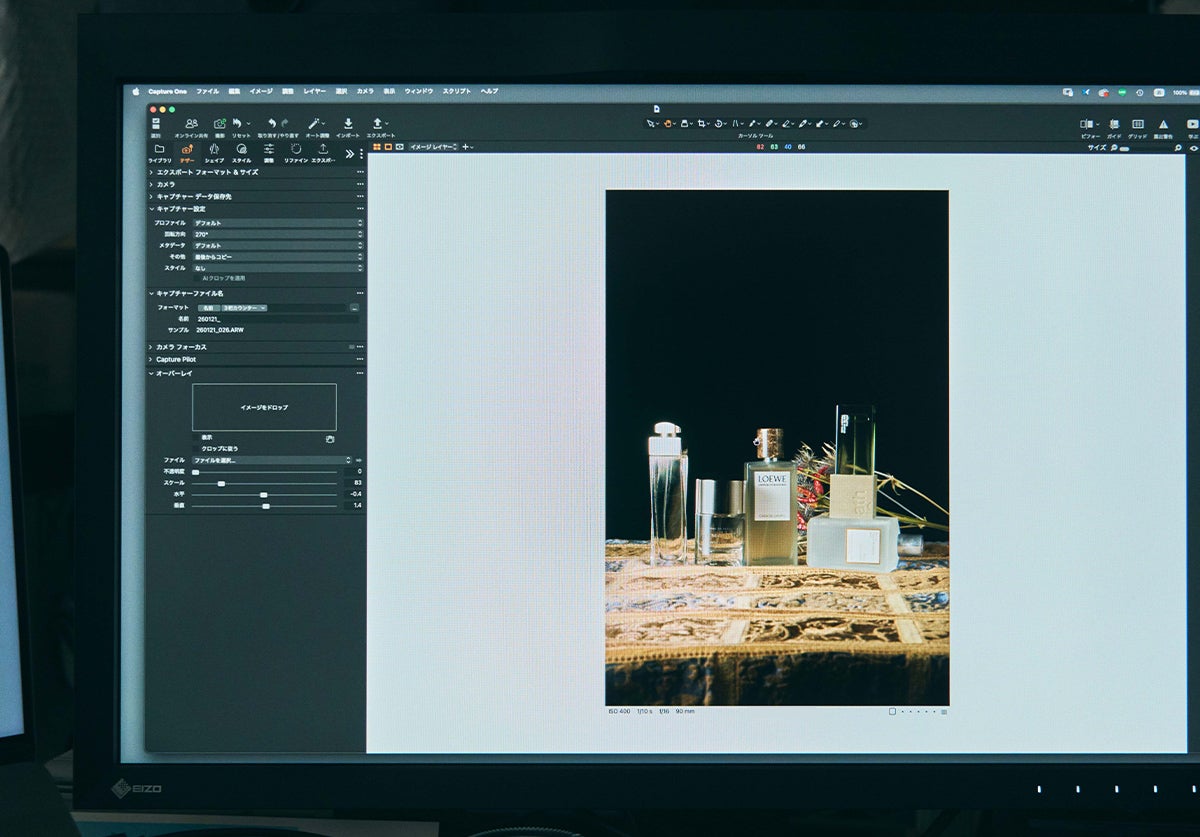This screenshot has height=837, width=1200.
Task: Enable the overlay 表示 (Show) checkbox
Action: tap(196, 438)
